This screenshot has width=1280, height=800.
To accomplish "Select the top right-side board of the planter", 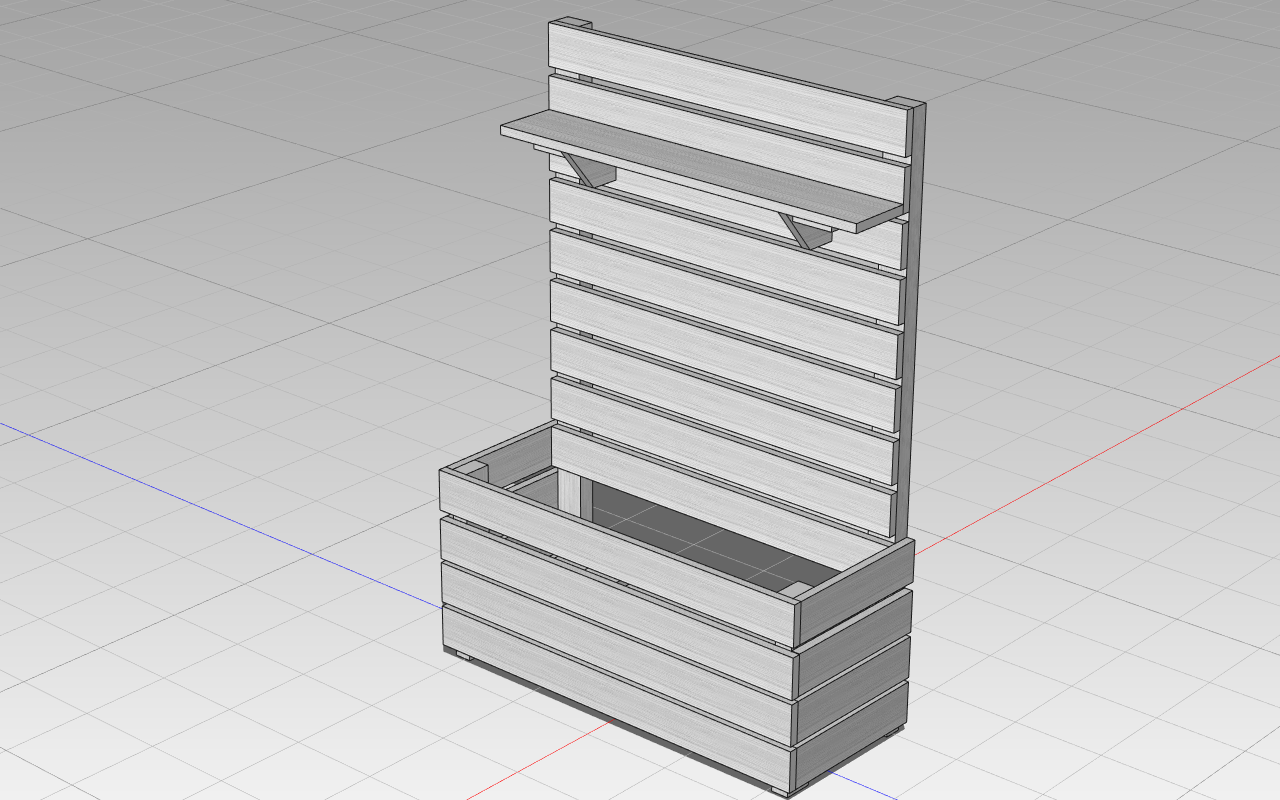I will click(855, 592).
